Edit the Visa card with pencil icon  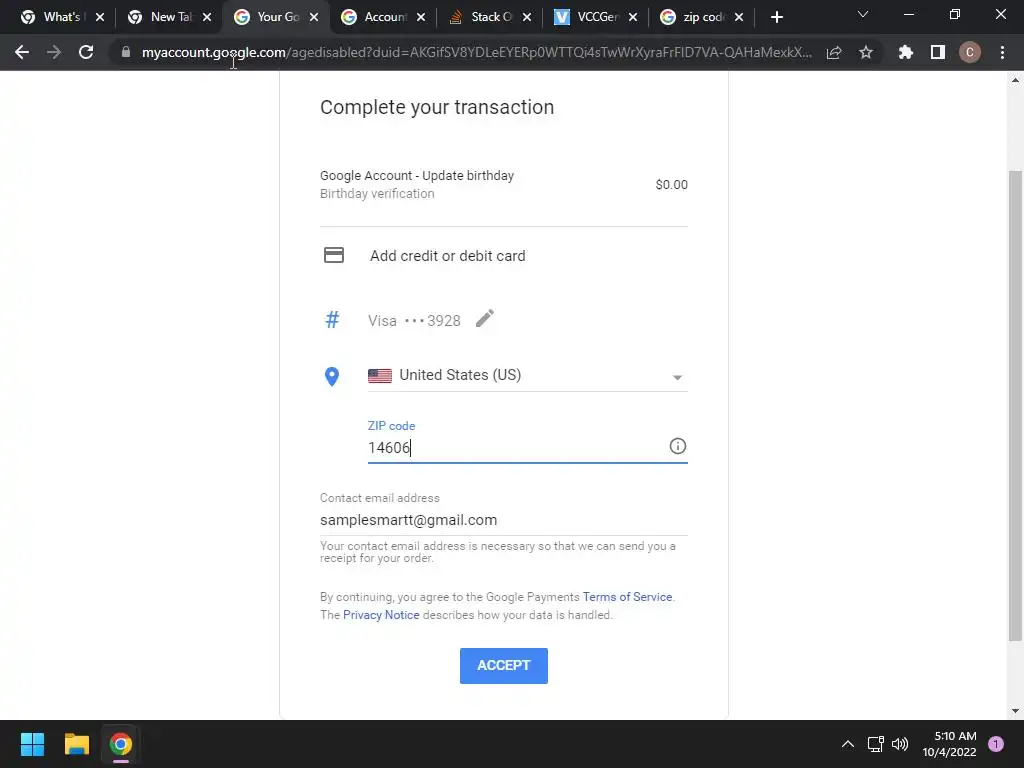pos(485,319)
